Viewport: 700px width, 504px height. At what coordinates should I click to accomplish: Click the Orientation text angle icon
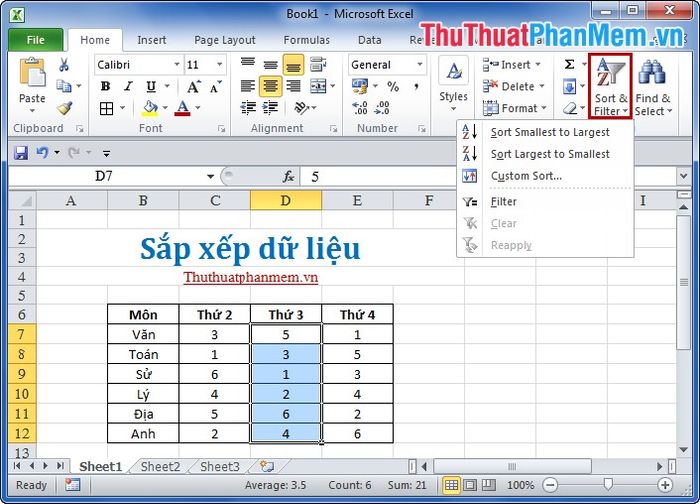(302, 108)
